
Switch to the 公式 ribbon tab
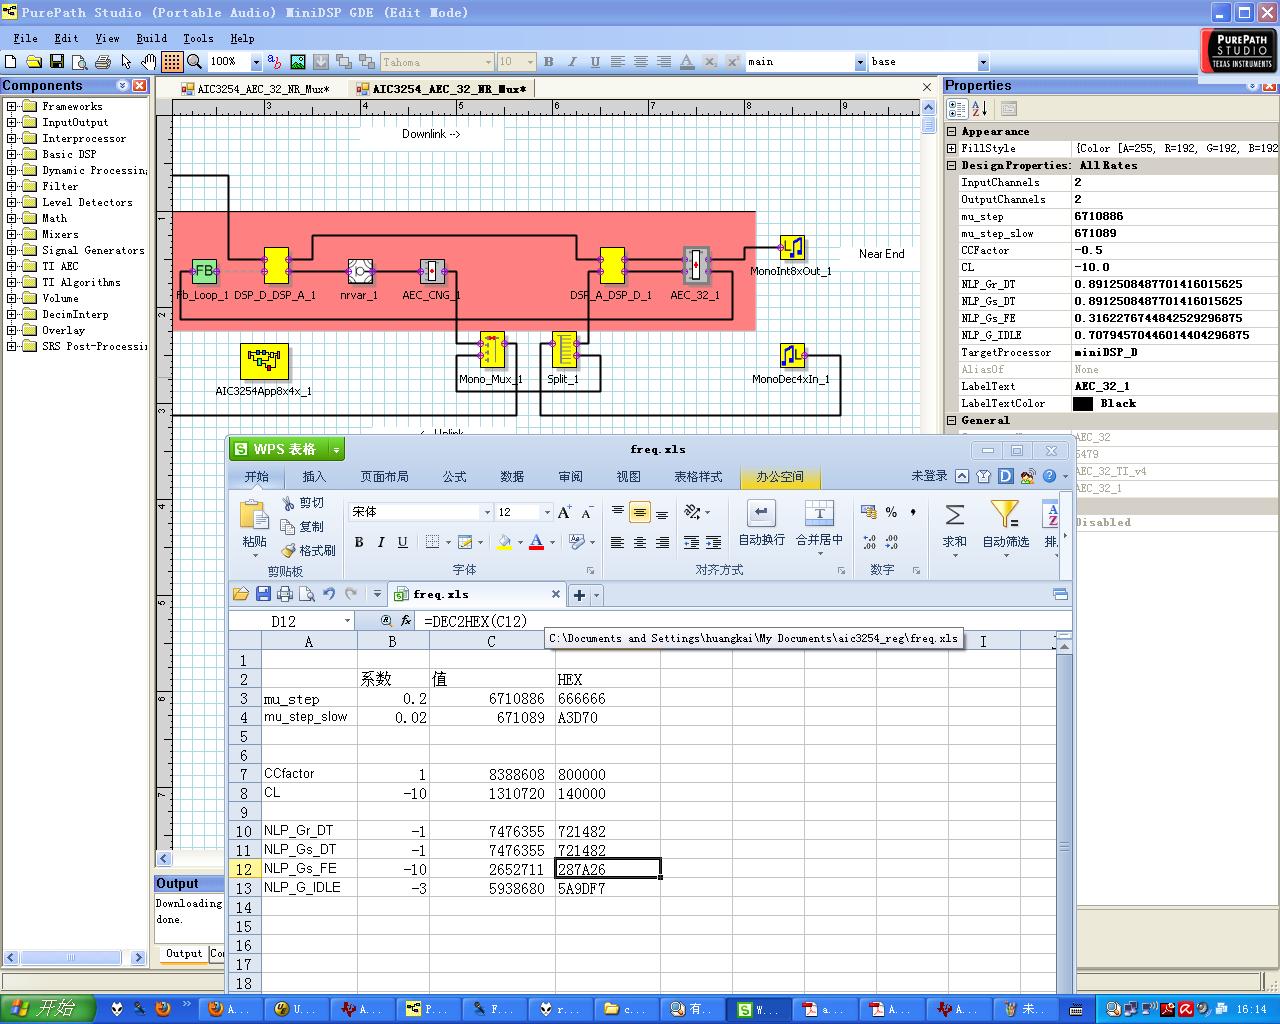click(455, 477)
